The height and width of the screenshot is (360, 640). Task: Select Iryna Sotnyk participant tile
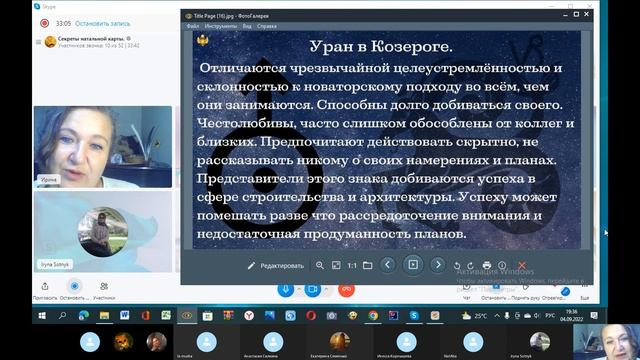[103, 231]
